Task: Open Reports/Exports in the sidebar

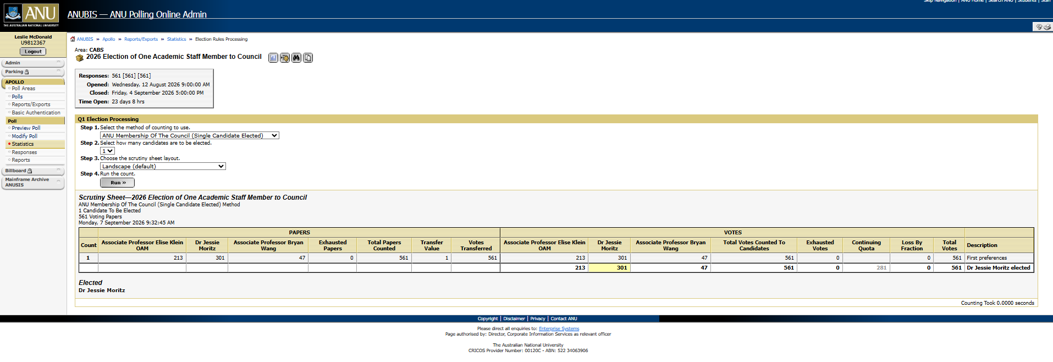Action: coord(30,105)
